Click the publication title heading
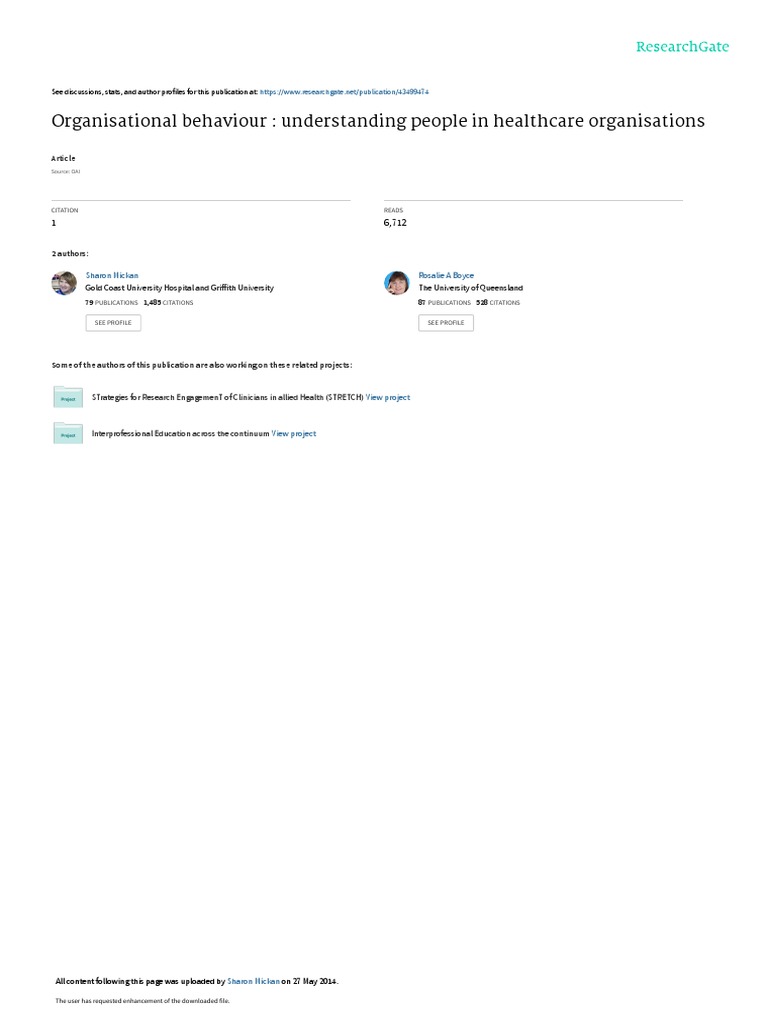768x1024 pixels. click(378, 121)
